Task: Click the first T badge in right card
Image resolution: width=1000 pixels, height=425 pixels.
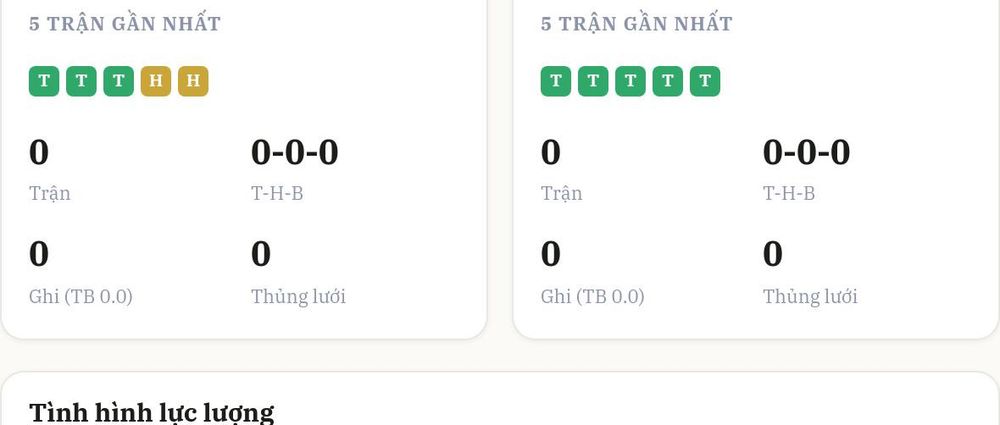Action: (555, 81)
